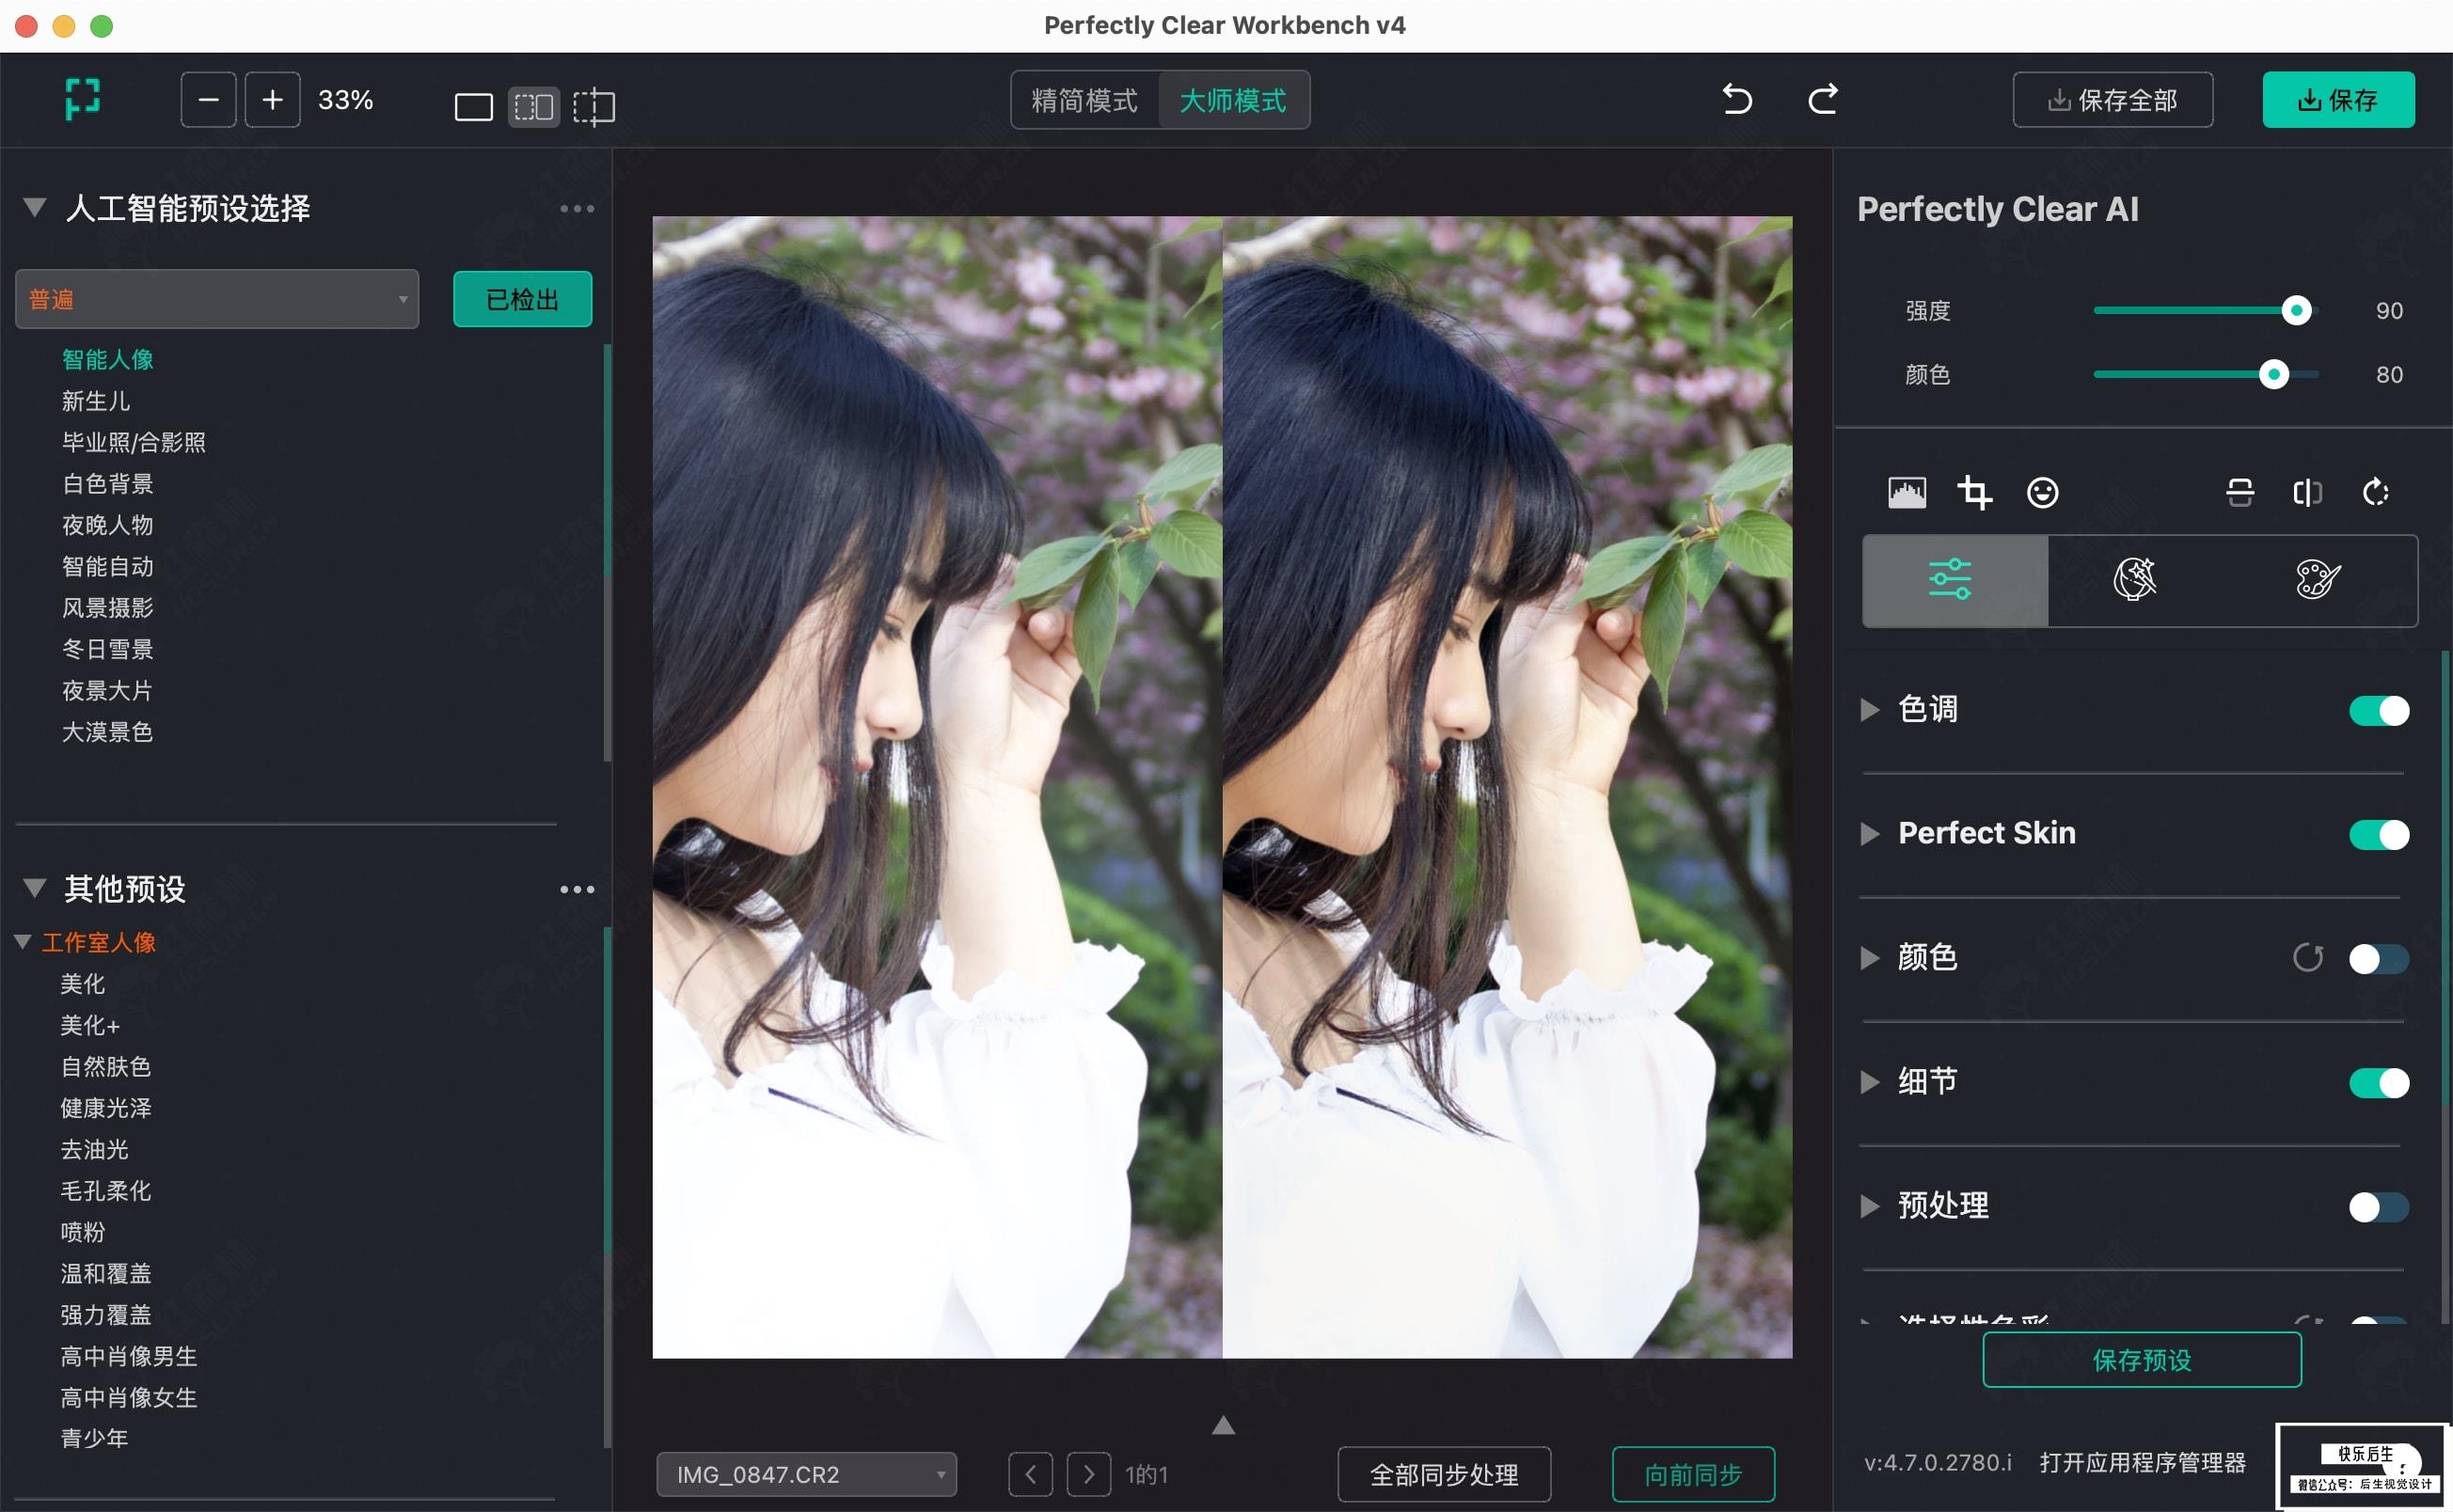Screen dimensions: 2453x1512
Task: Switch to 精简模式
Action: [1085, 100]
